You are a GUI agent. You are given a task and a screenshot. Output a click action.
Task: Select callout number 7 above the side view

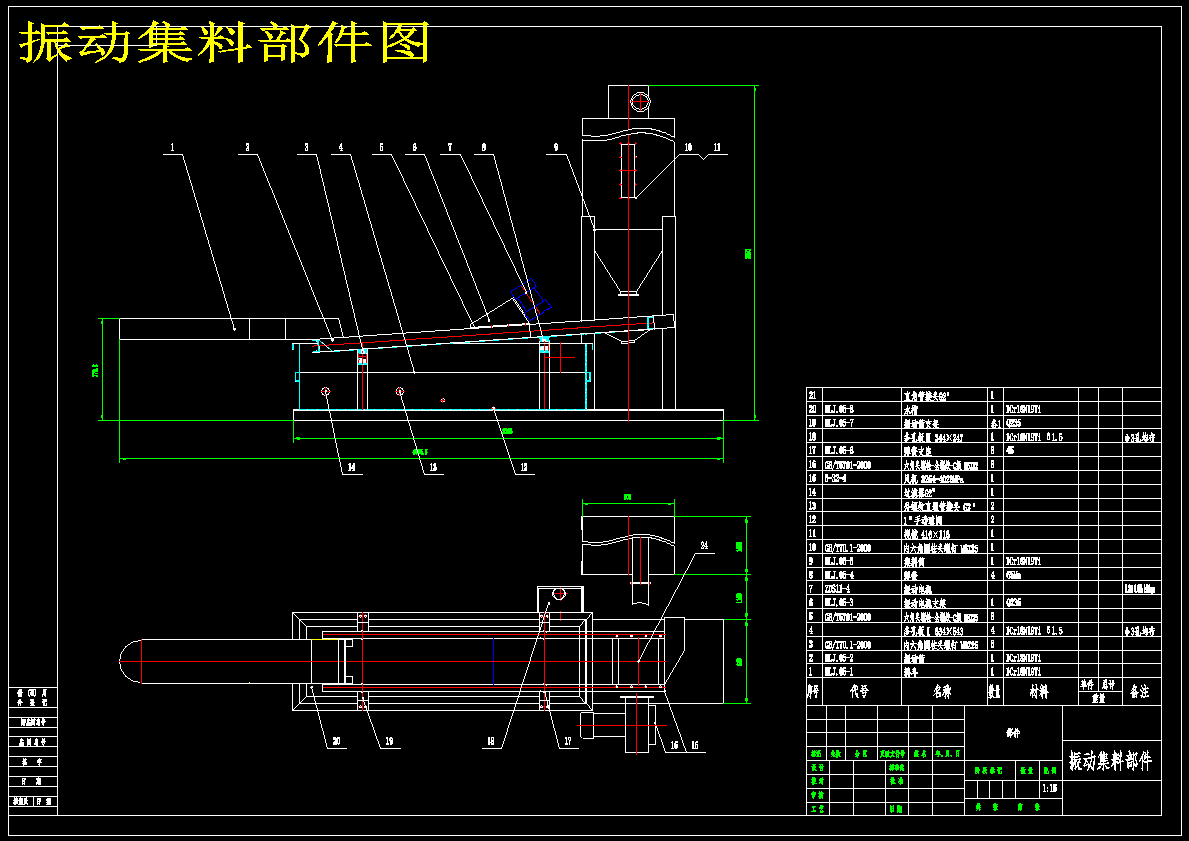(x=450, y=147)
